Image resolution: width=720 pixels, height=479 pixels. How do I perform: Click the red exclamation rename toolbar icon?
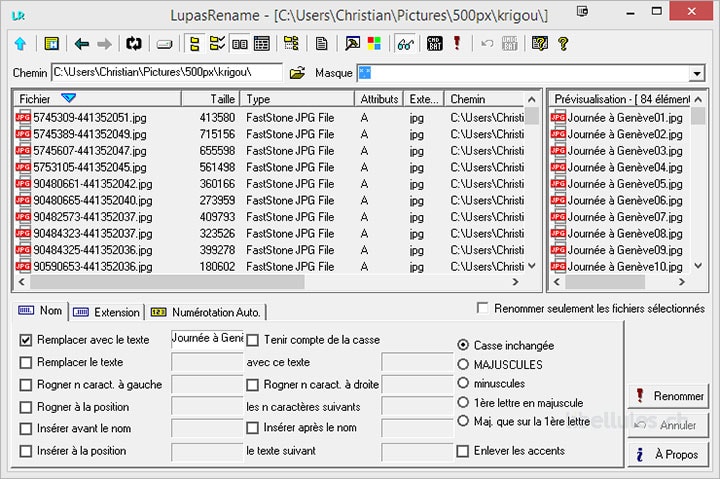(456, 44)
